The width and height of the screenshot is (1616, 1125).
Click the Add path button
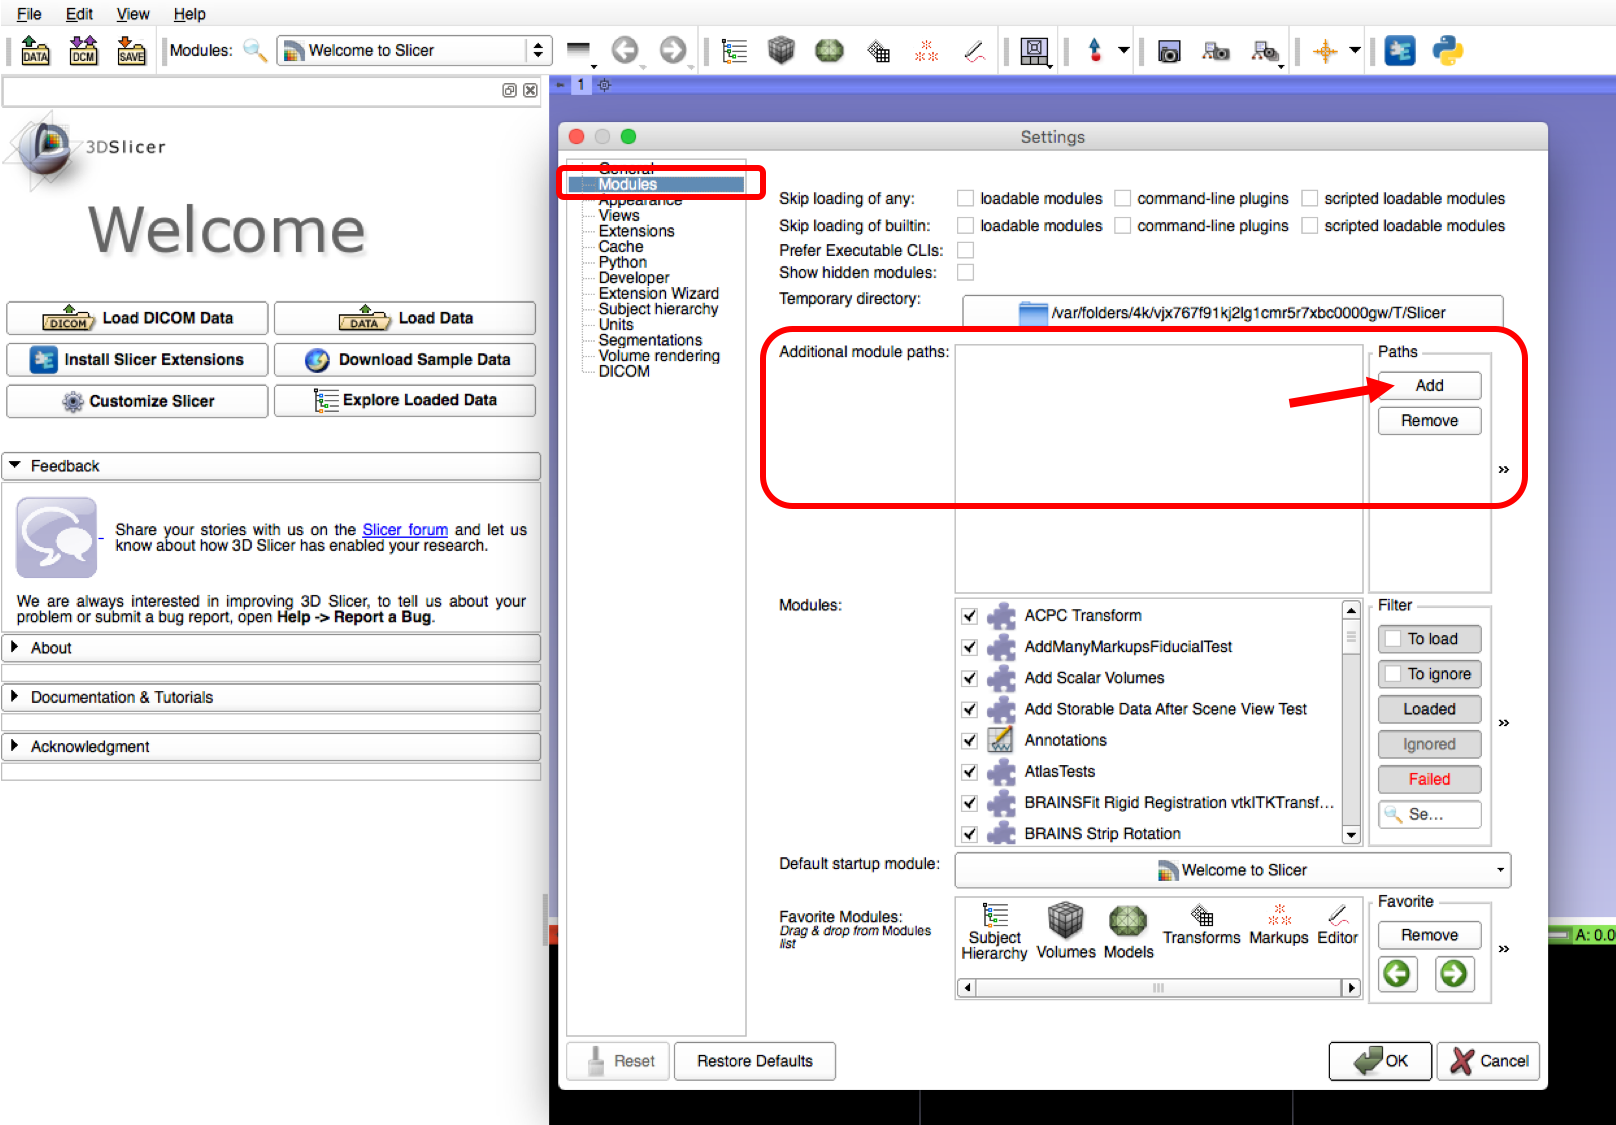1429,386
